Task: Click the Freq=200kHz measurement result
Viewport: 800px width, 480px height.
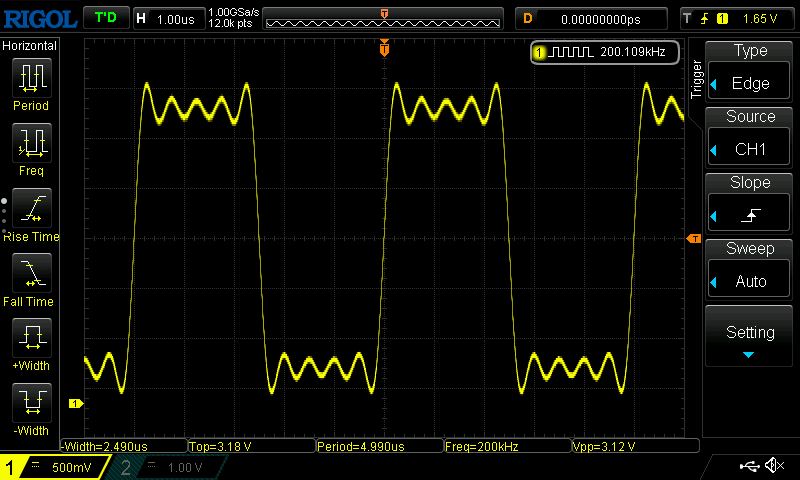Action: coord(508,446)
